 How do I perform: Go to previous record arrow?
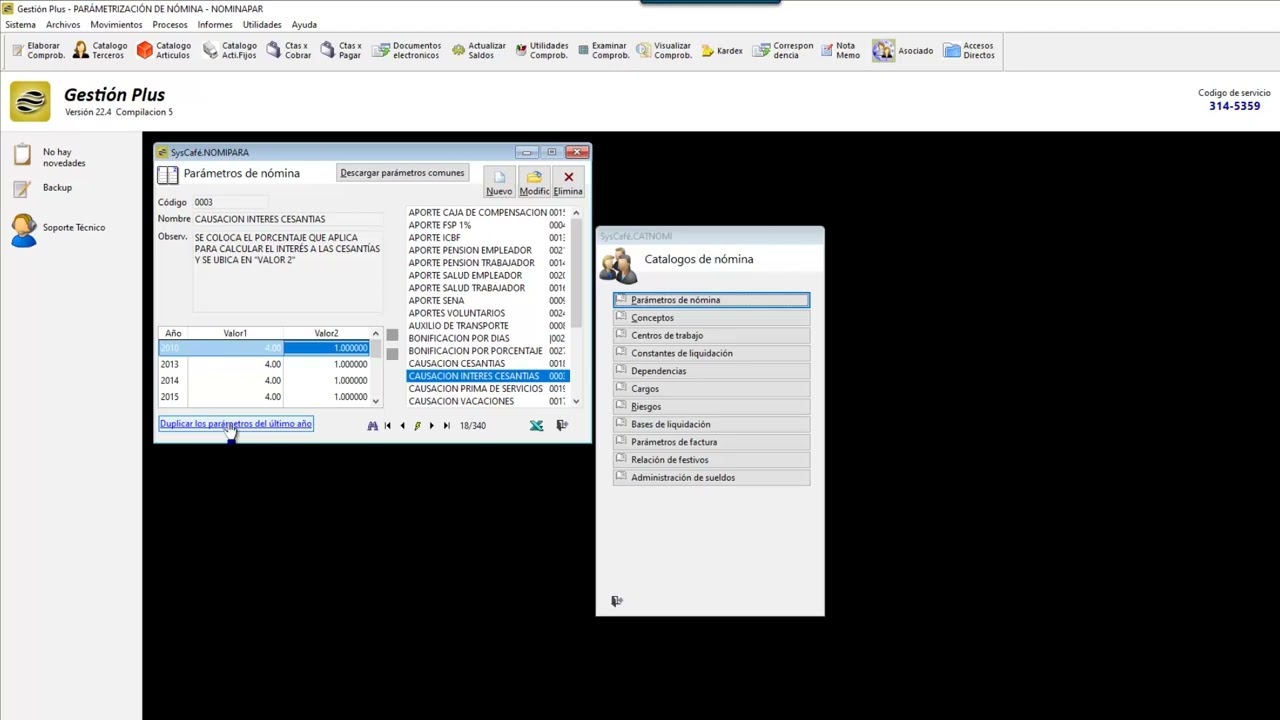point(402,425)
